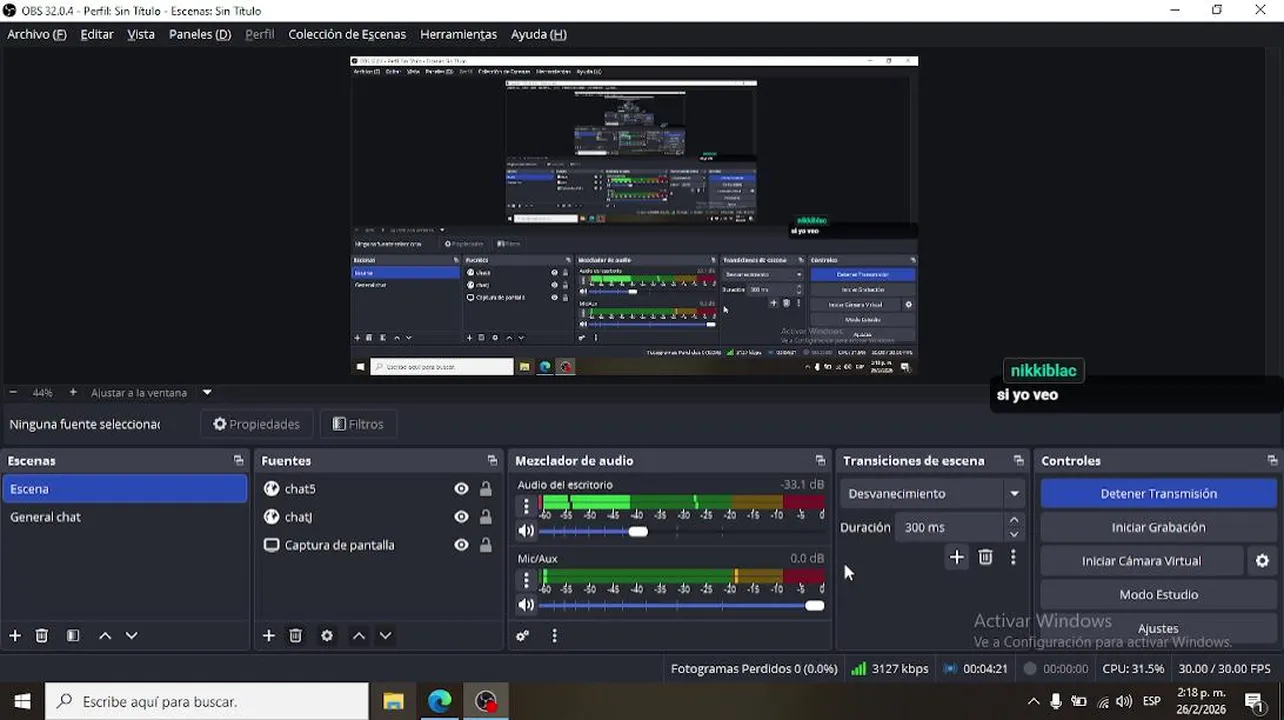The width and height of the screenshot is (1284, 720).
Task: Click the Windows search box
Action: 207,701
